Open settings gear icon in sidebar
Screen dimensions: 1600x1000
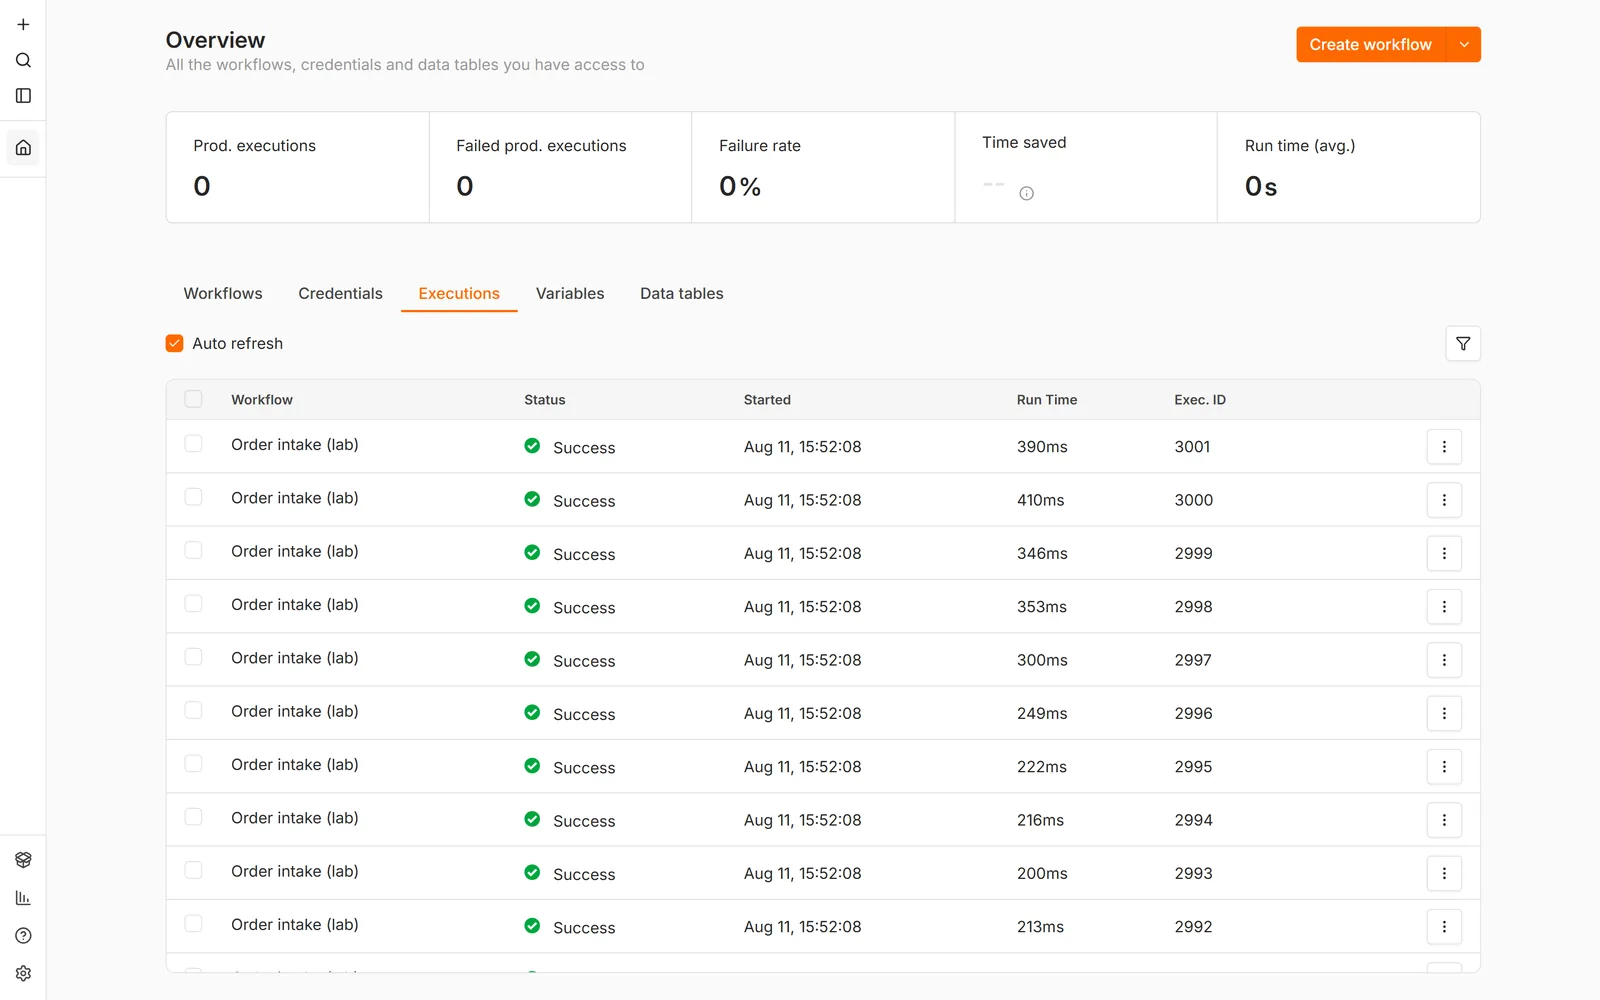click(x=23, y=974)
